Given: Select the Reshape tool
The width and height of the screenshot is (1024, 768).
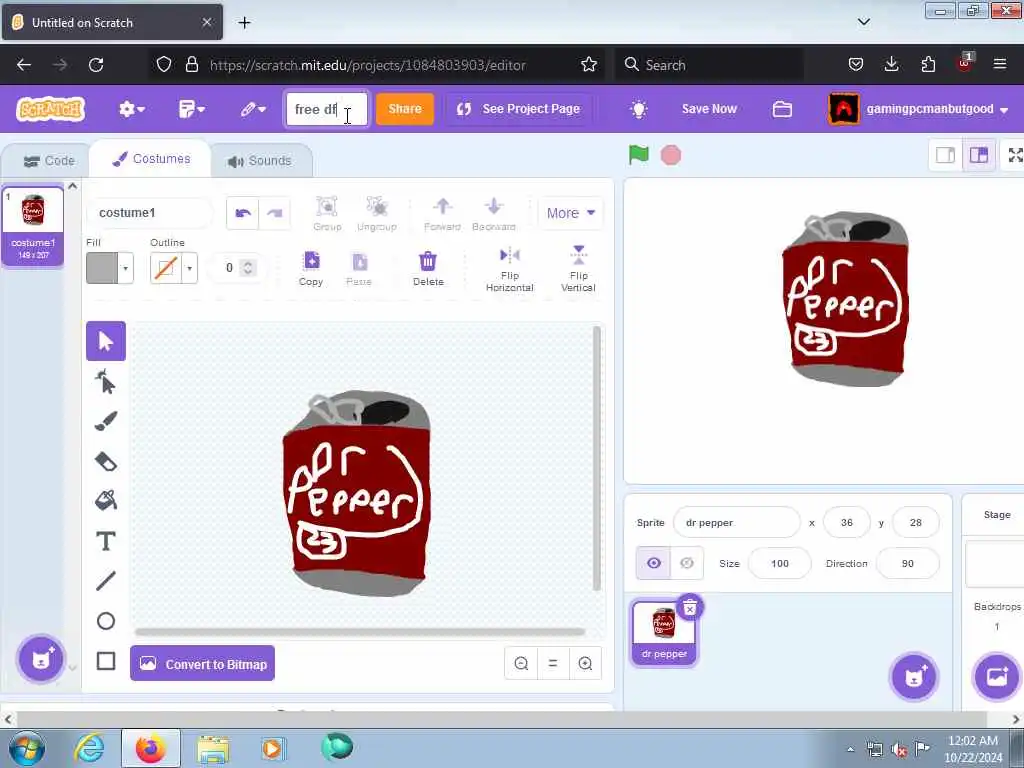Looking at the screenshot, I should (x=106, y=382).
